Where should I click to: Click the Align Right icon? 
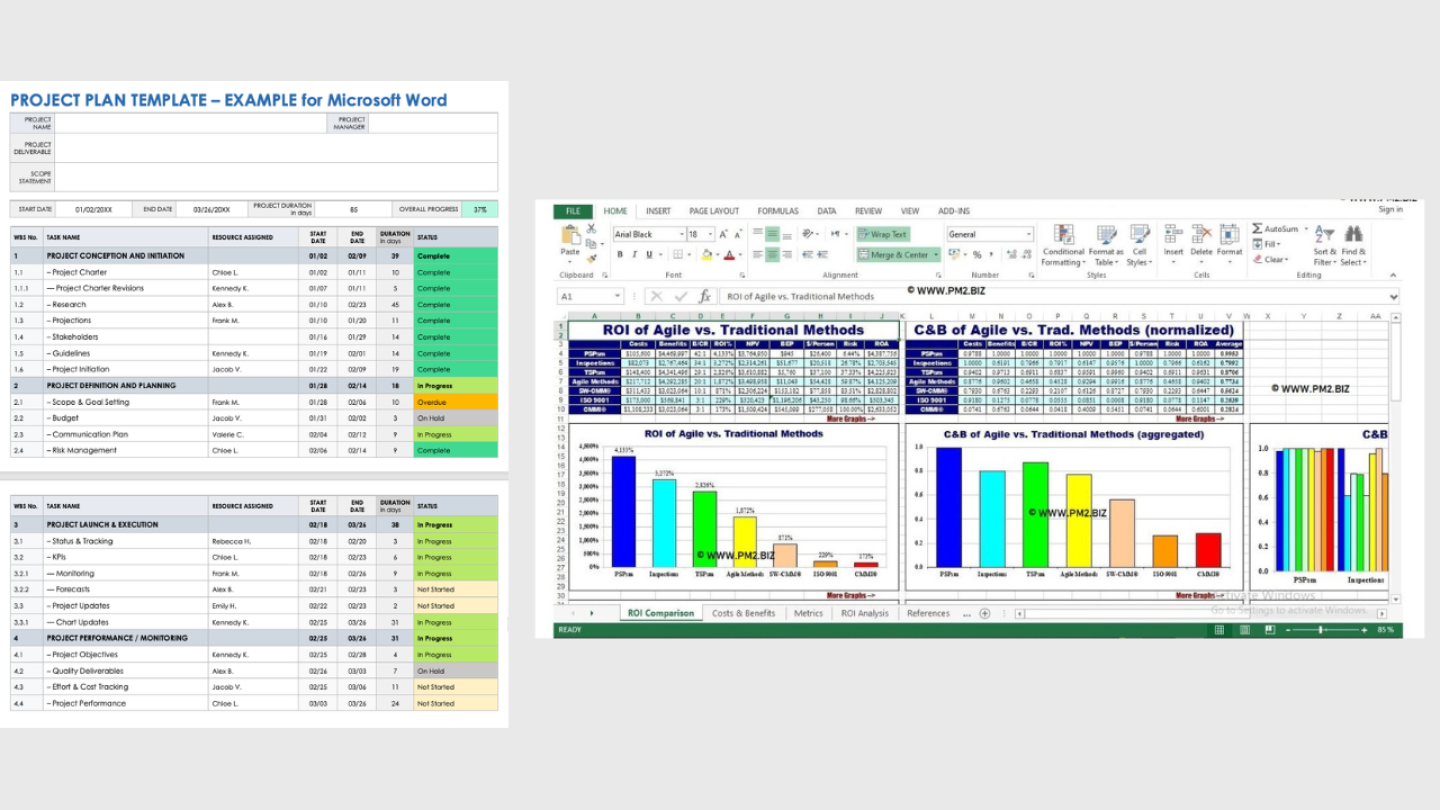pyautogui.click(x=787, y=254)
